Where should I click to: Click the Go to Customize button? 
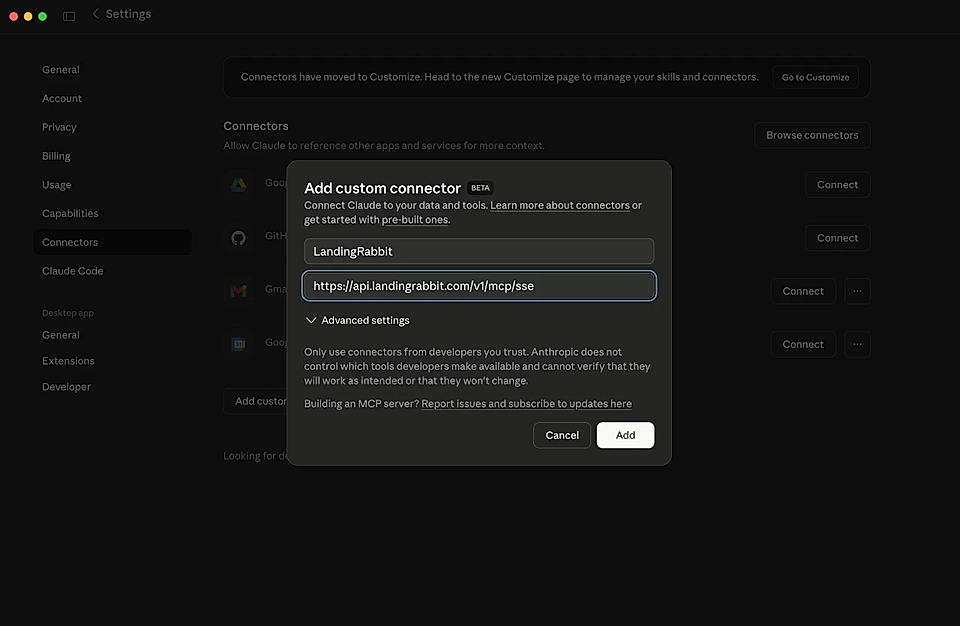point(815,76)
